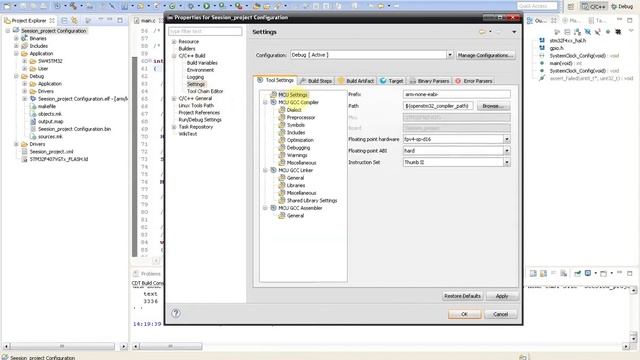Expand Binaries folder in Project Explorer
The image size is (640, 360).
[16, 38]
